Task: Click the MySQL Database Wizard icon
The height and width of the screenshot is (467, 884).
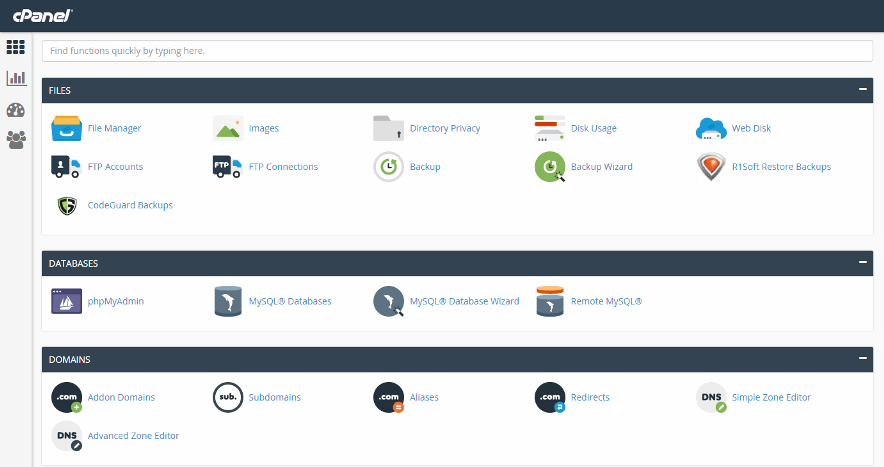Action: pos(388,301)
